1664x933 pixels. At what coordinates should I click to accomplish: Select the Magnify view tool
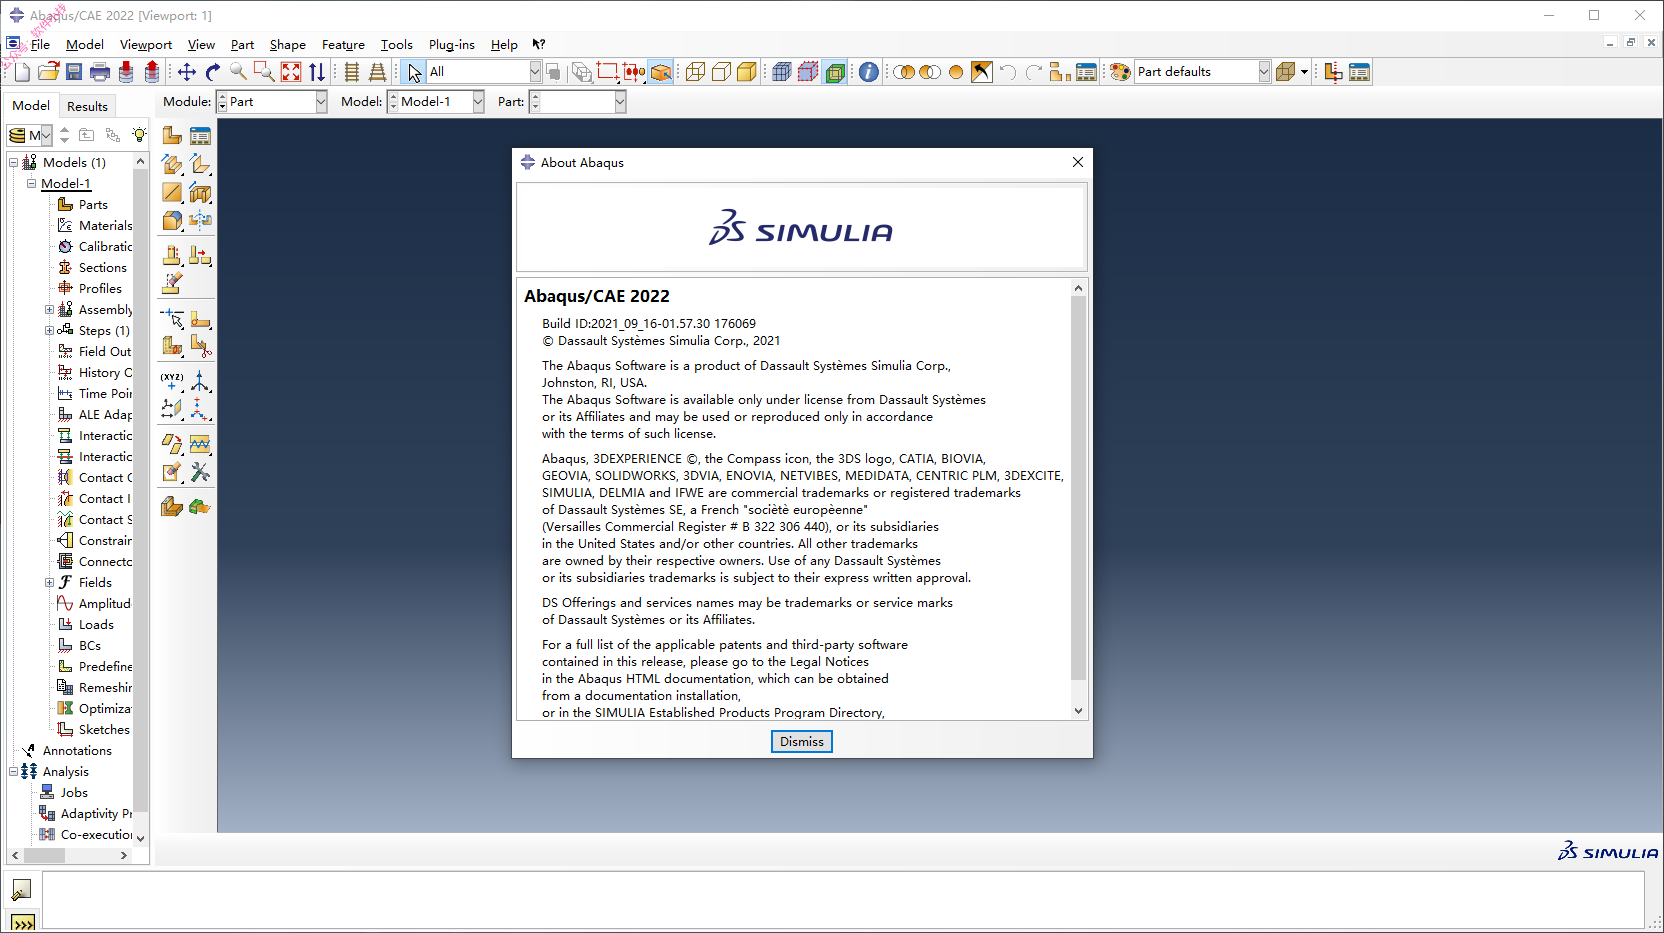click(238, 72)
